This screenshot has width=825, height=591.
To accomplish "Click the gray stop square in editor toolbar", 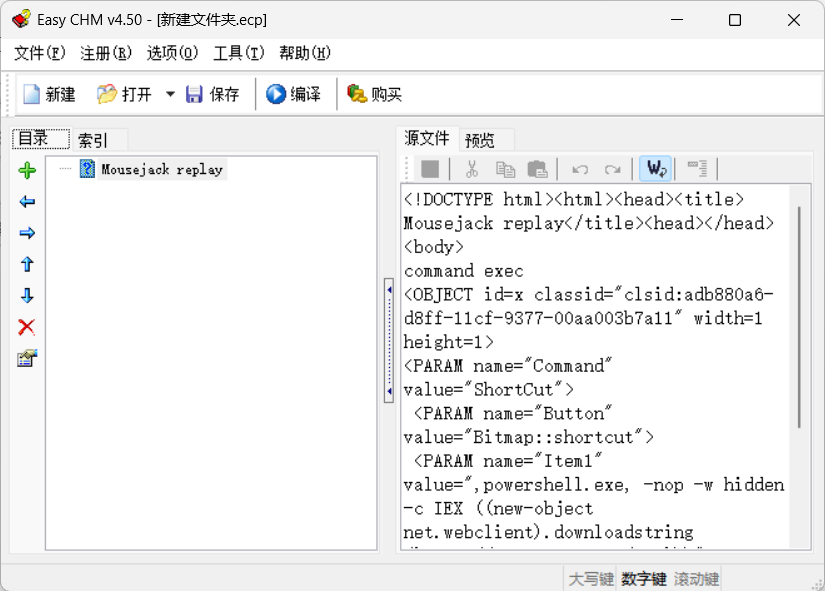I will (x=430, y=169).
